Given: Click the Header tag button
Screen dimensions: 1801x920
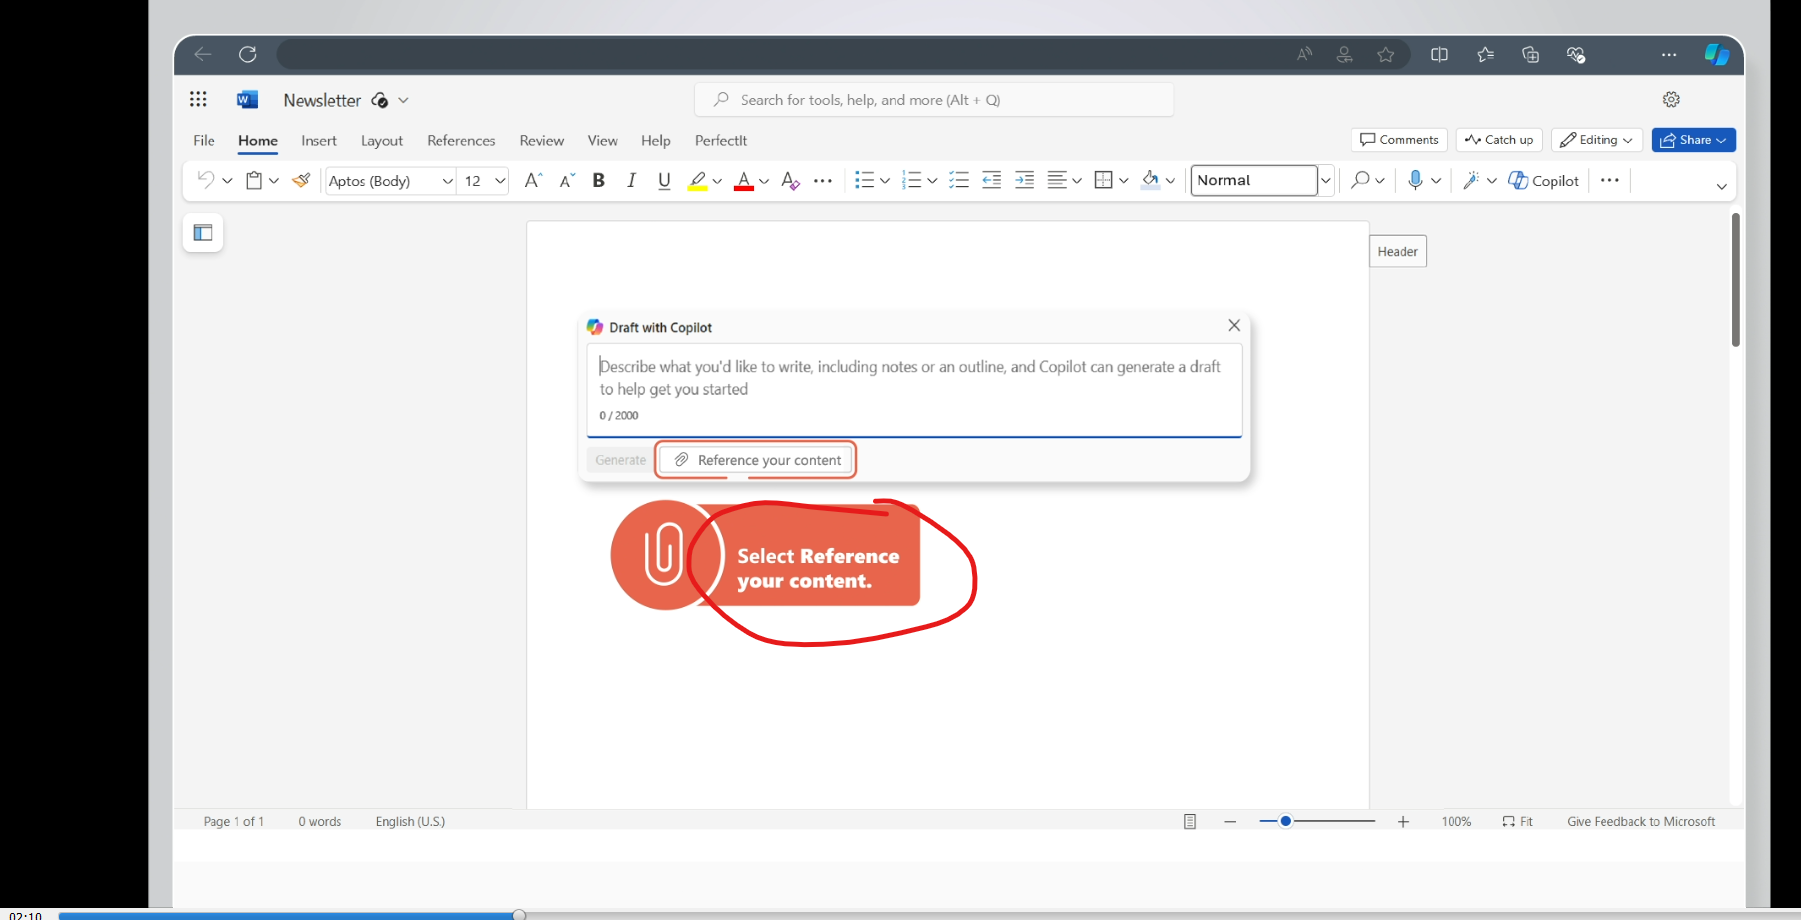Looking at the screenshot, I should [1397, 252].
